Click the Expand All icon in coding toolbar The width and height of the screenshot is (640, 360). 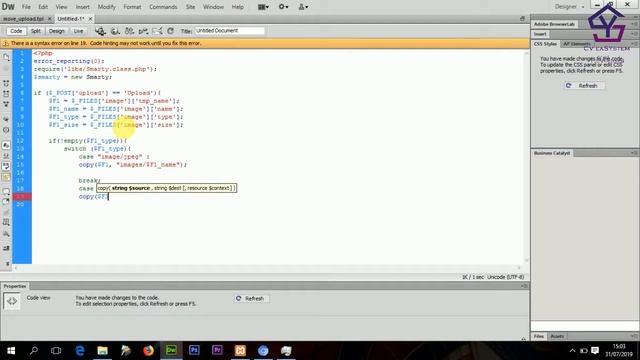tap(6, 104)
